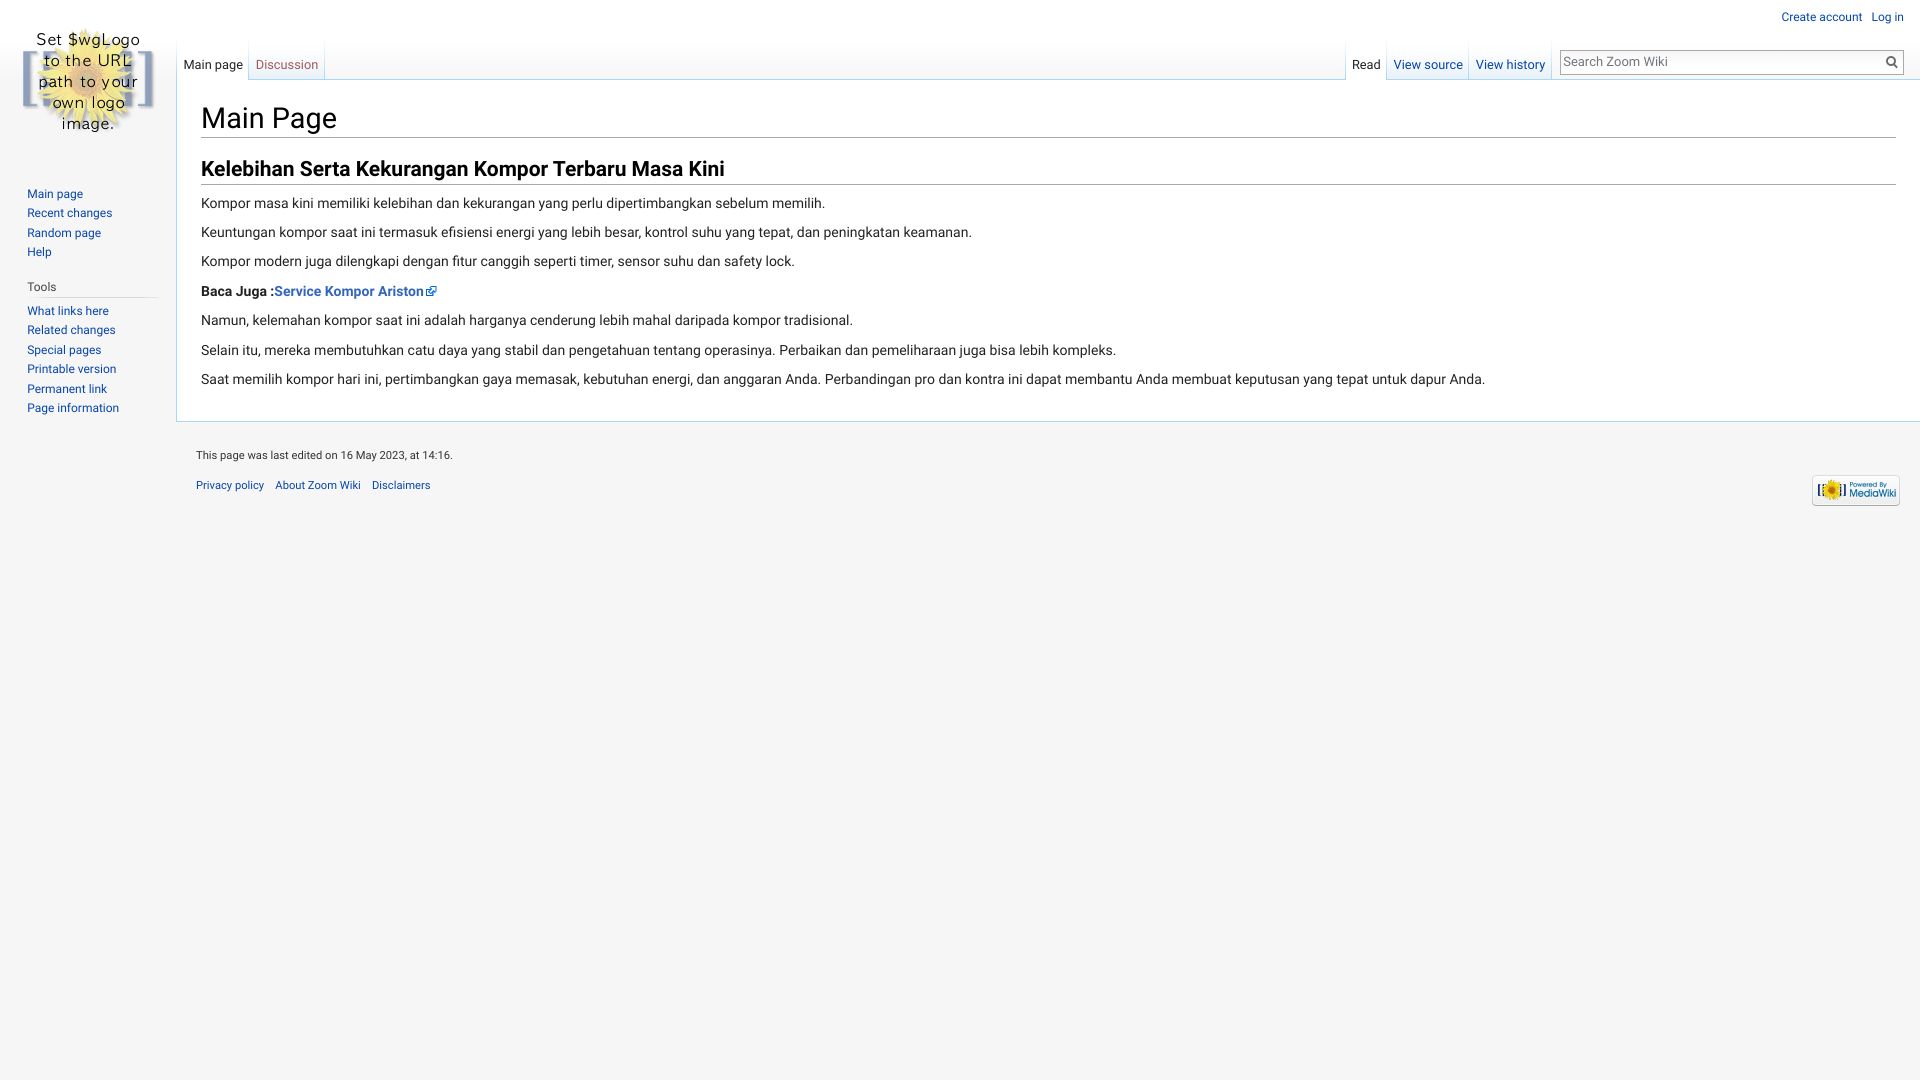The height and width of the screenshot is (1080, 1920).
Task: Expand Recent changes sidebar item
Action: 69,212
